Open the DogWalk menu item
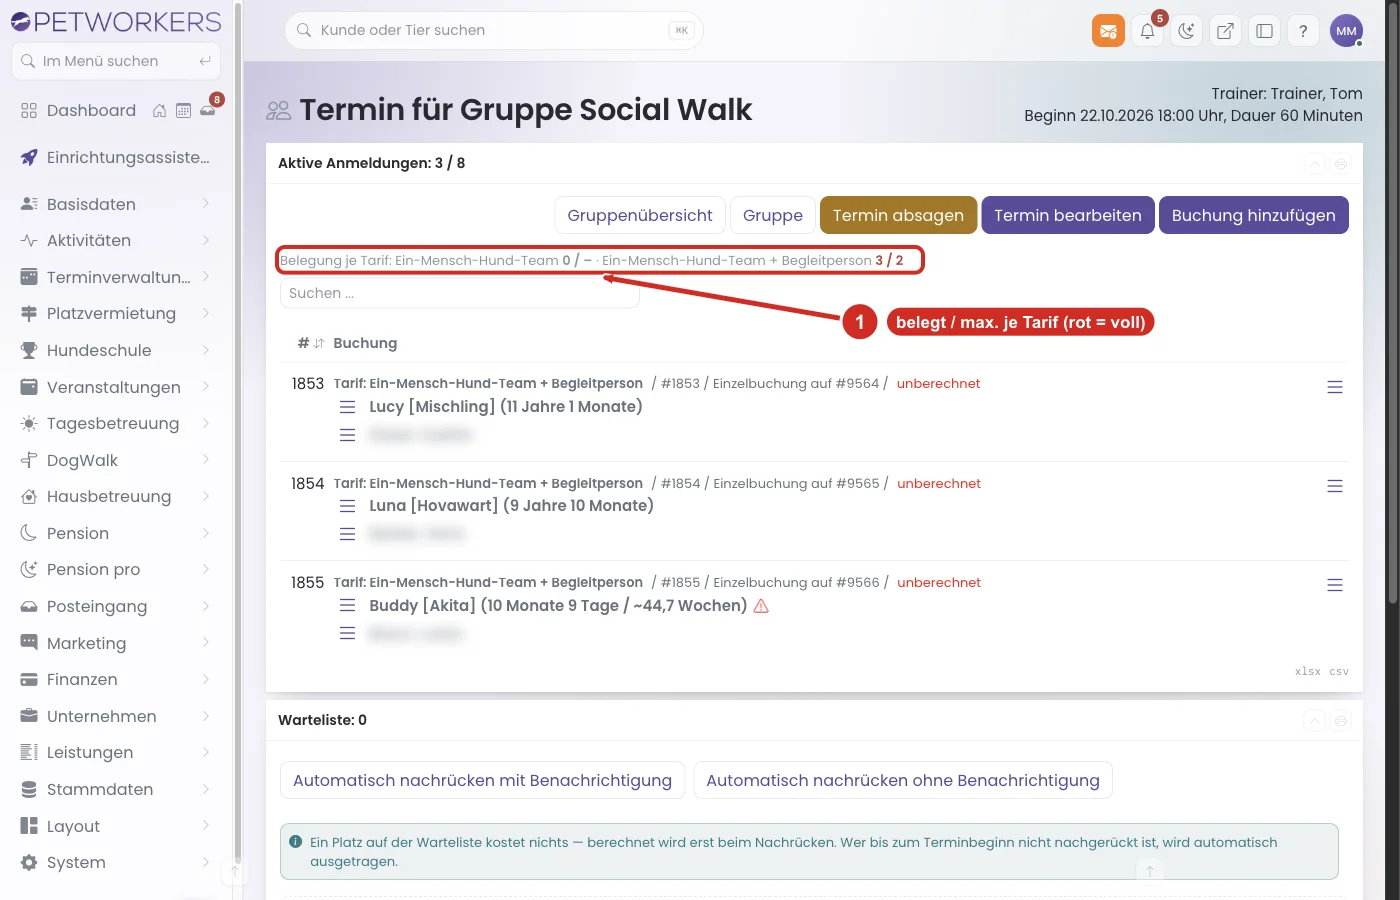The image size is (1400, 900). pos(115,460)
